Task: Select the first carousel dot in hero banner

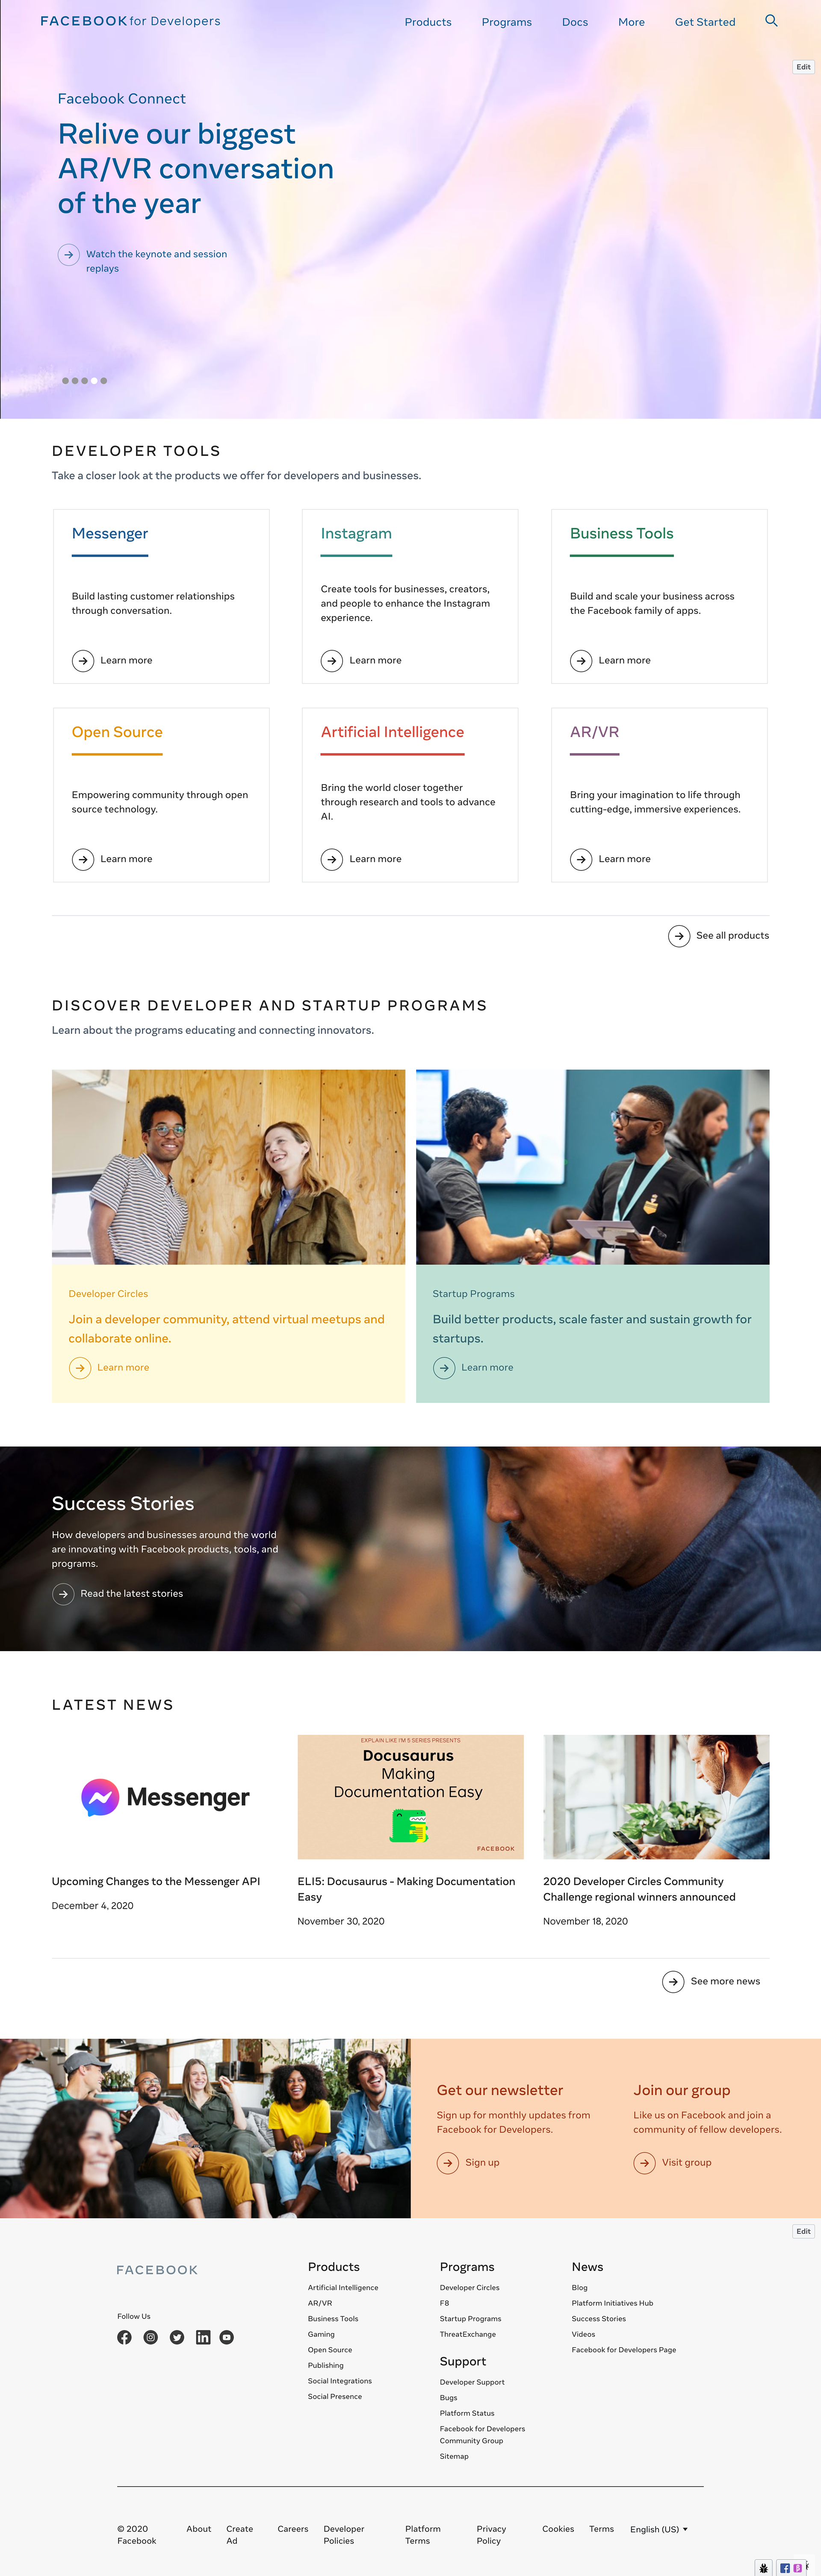Action: 66,381
